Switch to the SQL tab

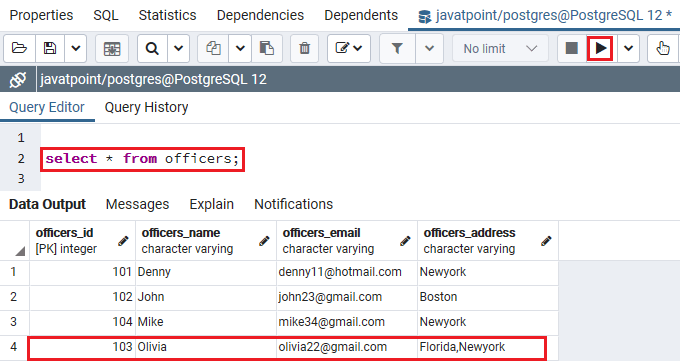[x=106, y=15]
